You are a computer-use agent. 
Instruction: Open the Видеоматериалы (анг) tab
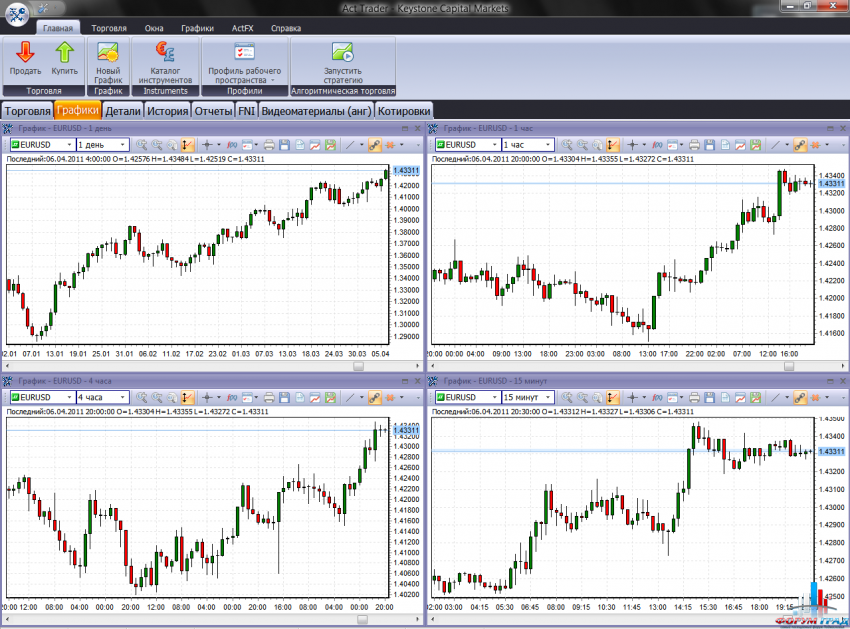point(315,111)
